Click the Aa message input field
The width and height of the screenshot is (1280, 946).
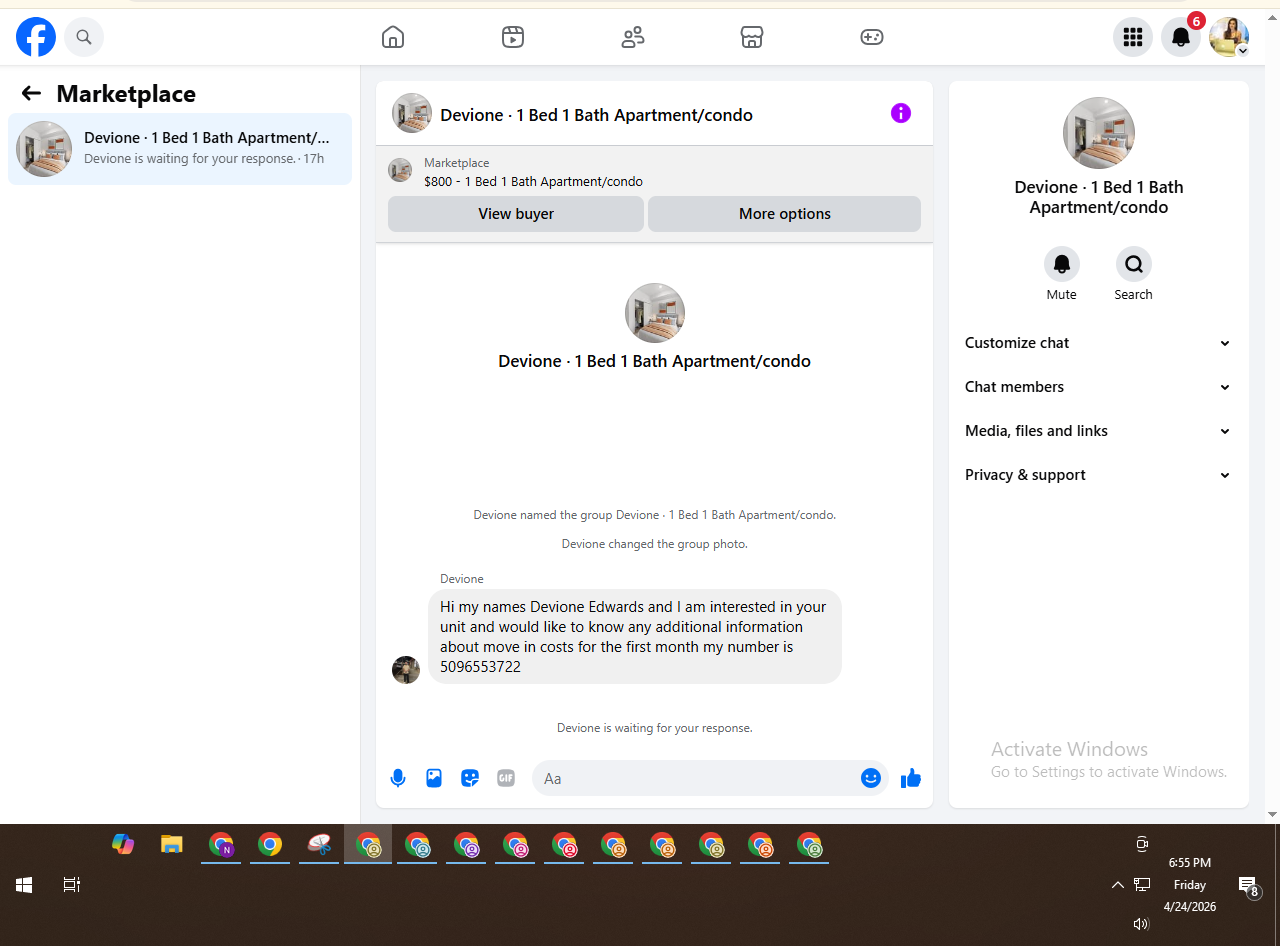pos(696,778)
